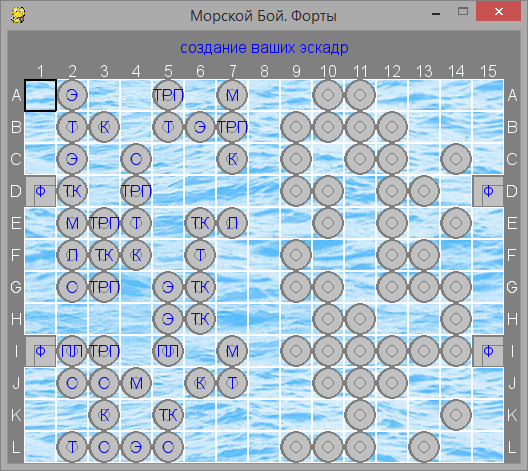The height and width of the screenshot is (471, 528).
Task: Click the blank piece at H14
Action: coord(456,319)
